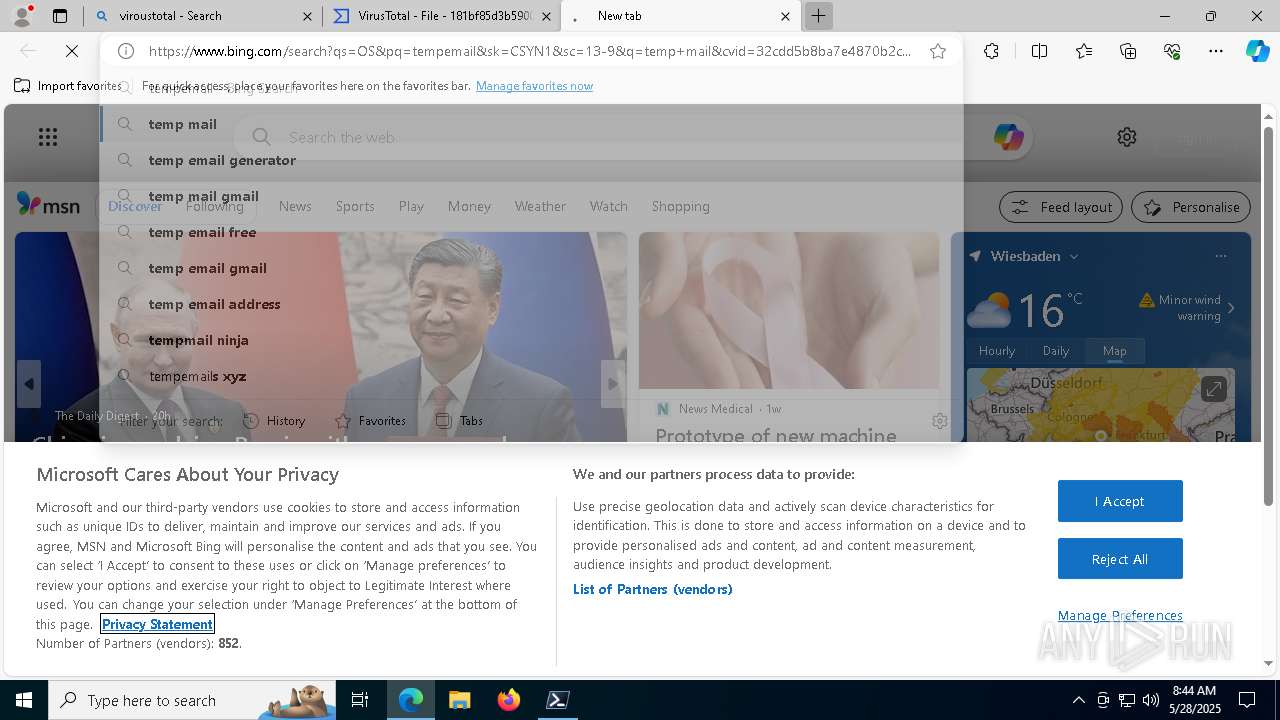Open the Privacy Statement link
Screen dimensions: 1280x720
[157, 624]
